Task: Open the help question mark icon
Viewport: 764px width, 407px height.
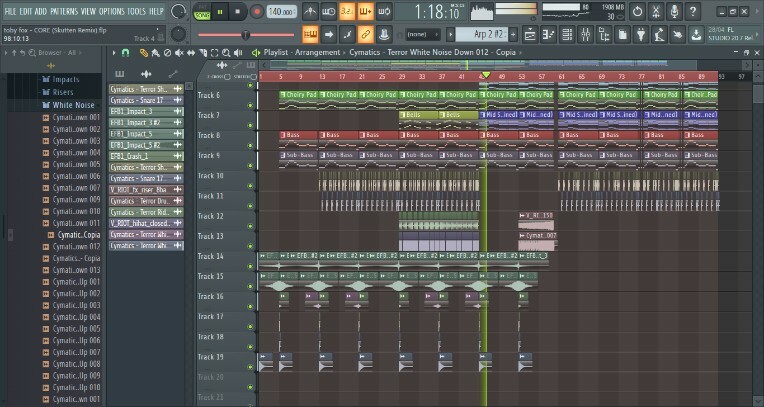Action: pos(693,12)
